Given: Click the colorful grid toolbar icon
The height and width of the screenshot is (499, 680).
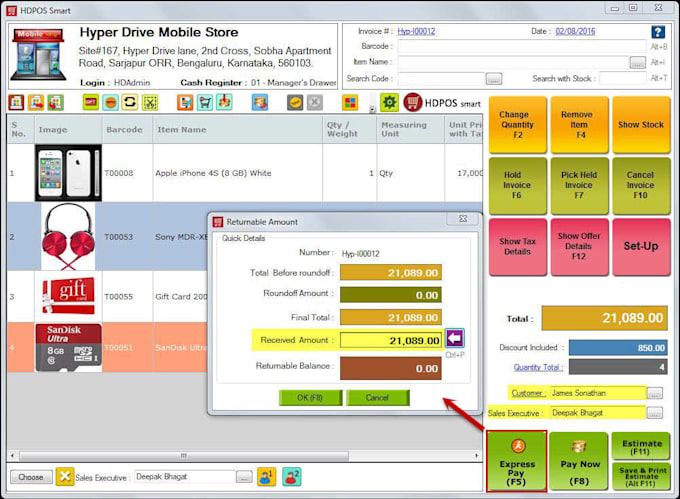Looking at the screenshot, I should pos(349,102).
